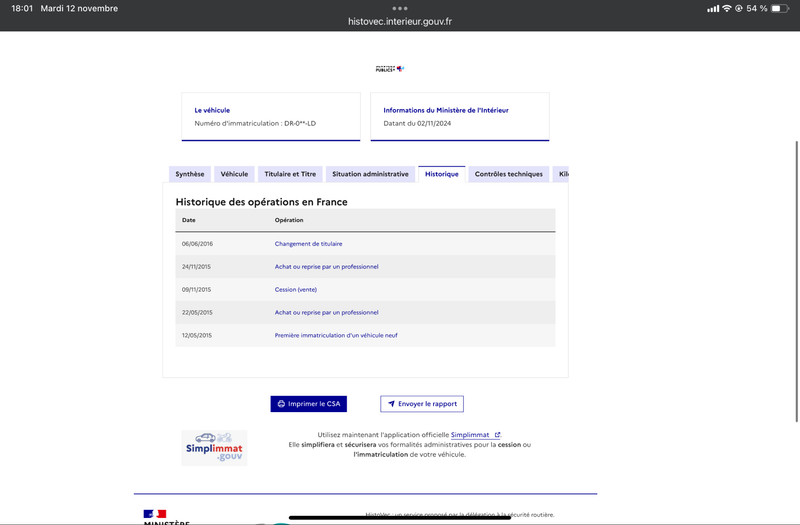Tap the three-dots multitasking icon at top
Viewport: 800px width, 525px height.
(x=400, y=8)
